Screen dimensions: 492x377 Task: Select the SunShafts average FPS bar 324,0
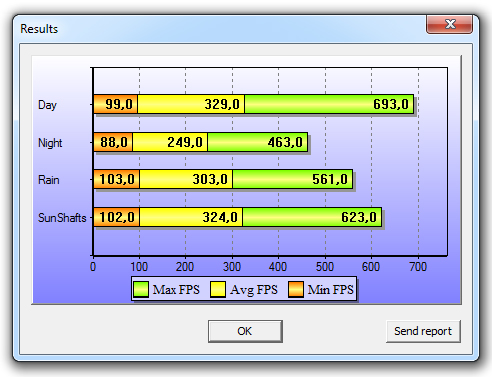[x=191, y=217]
